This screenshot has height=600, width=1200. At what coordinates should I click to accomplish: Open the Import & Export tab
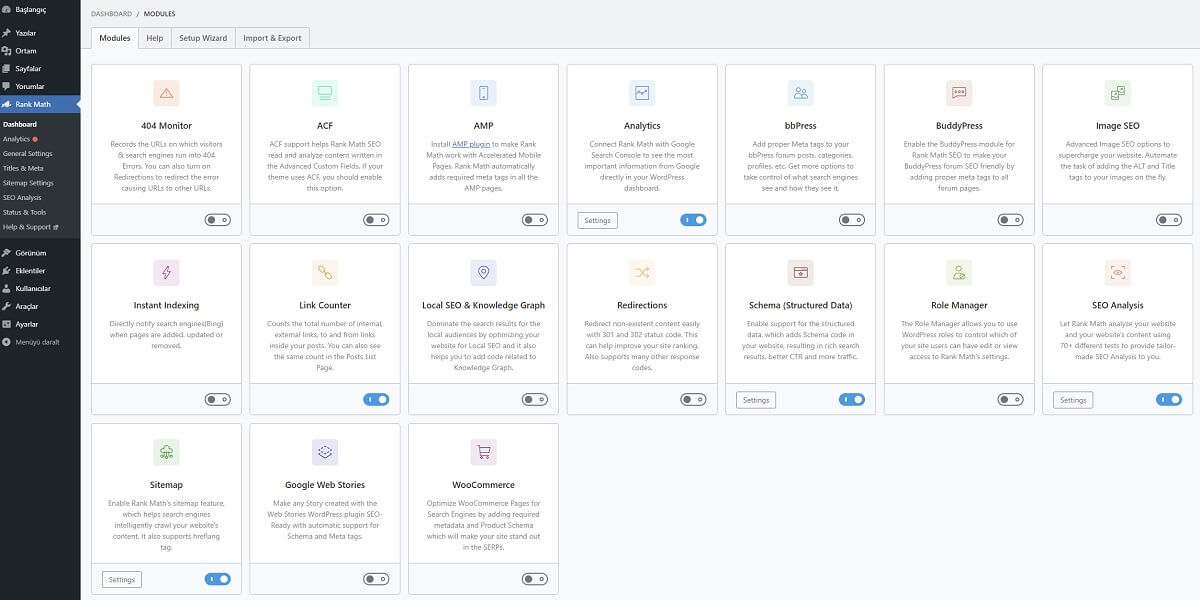[x=272, y=38]
